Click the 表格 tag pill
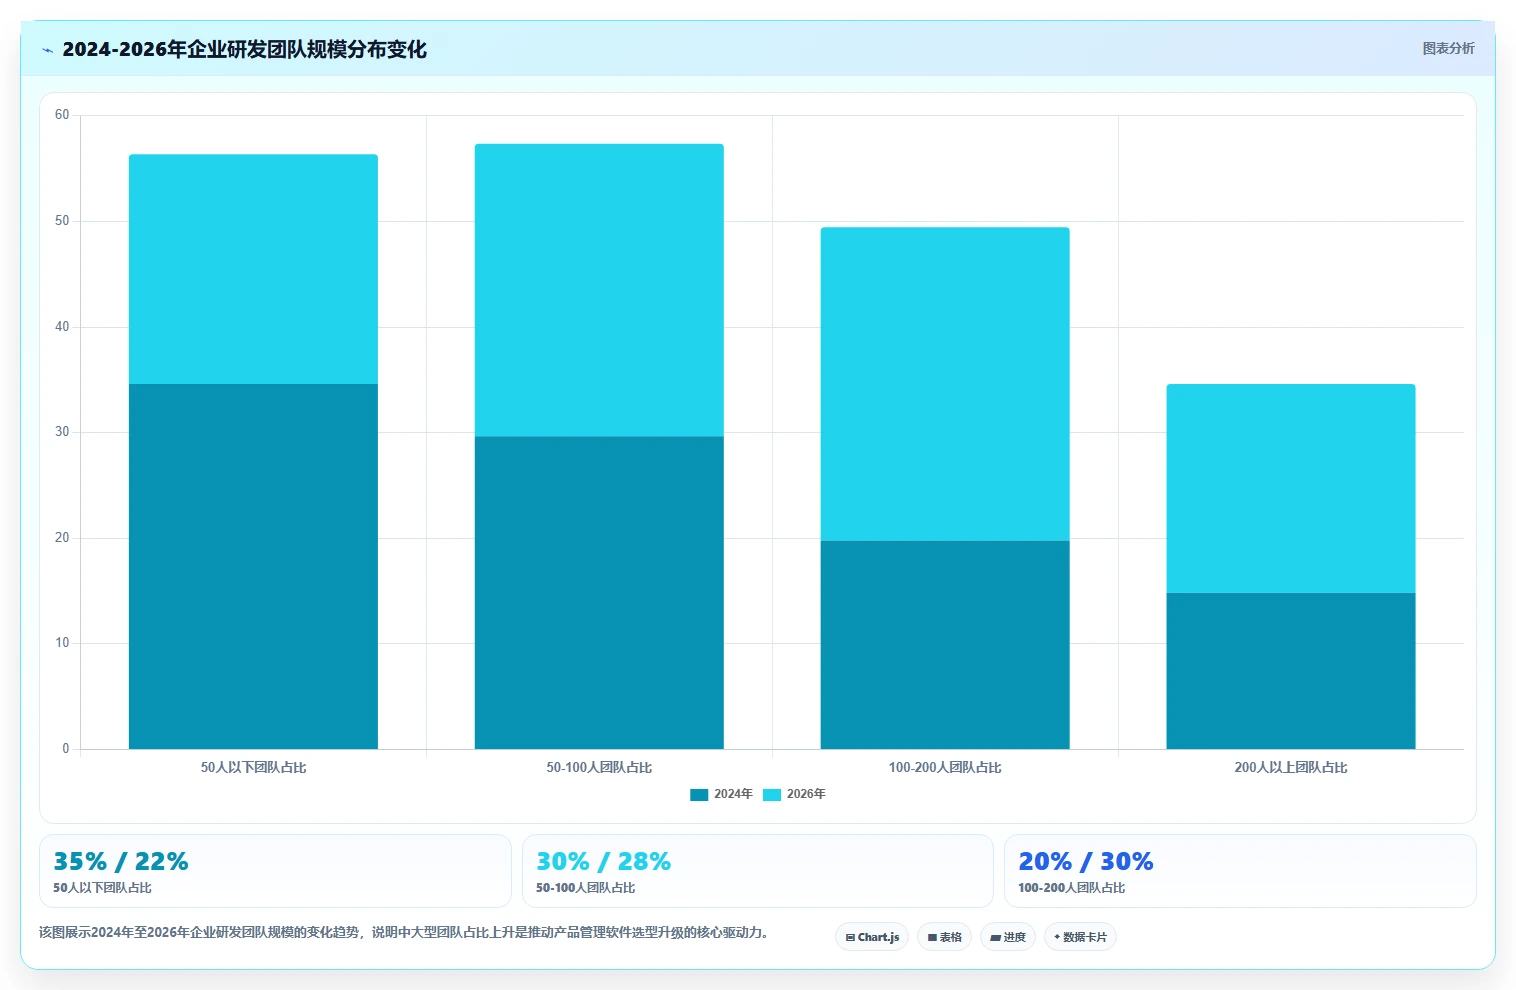 944,937
